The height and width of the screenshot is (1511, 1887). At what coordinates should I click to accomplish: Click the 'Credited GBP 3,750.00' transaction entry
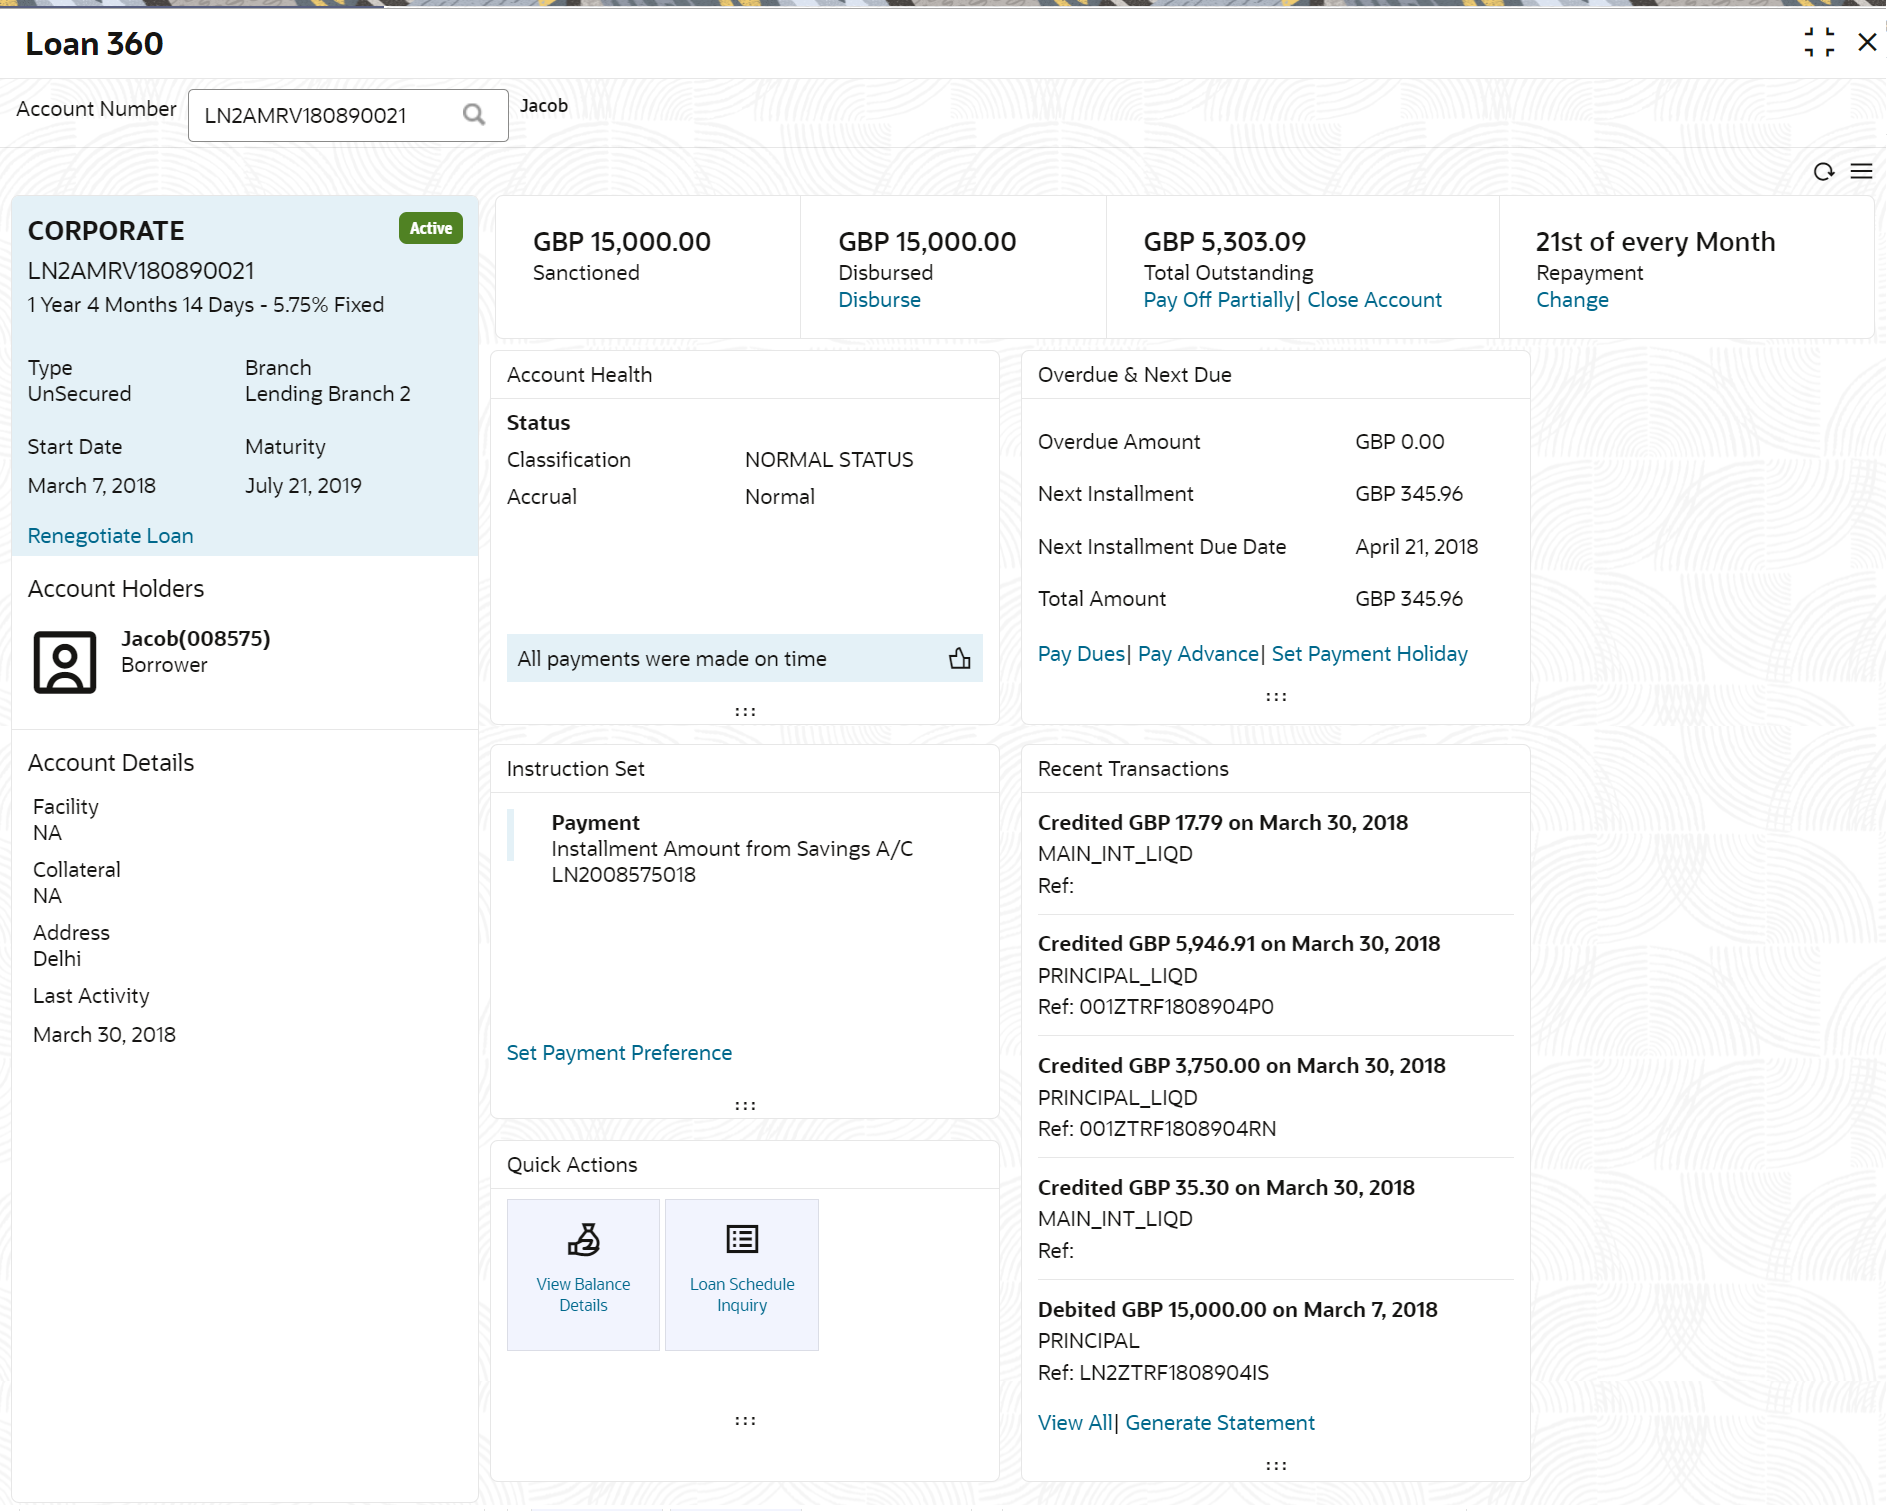1241,1066
